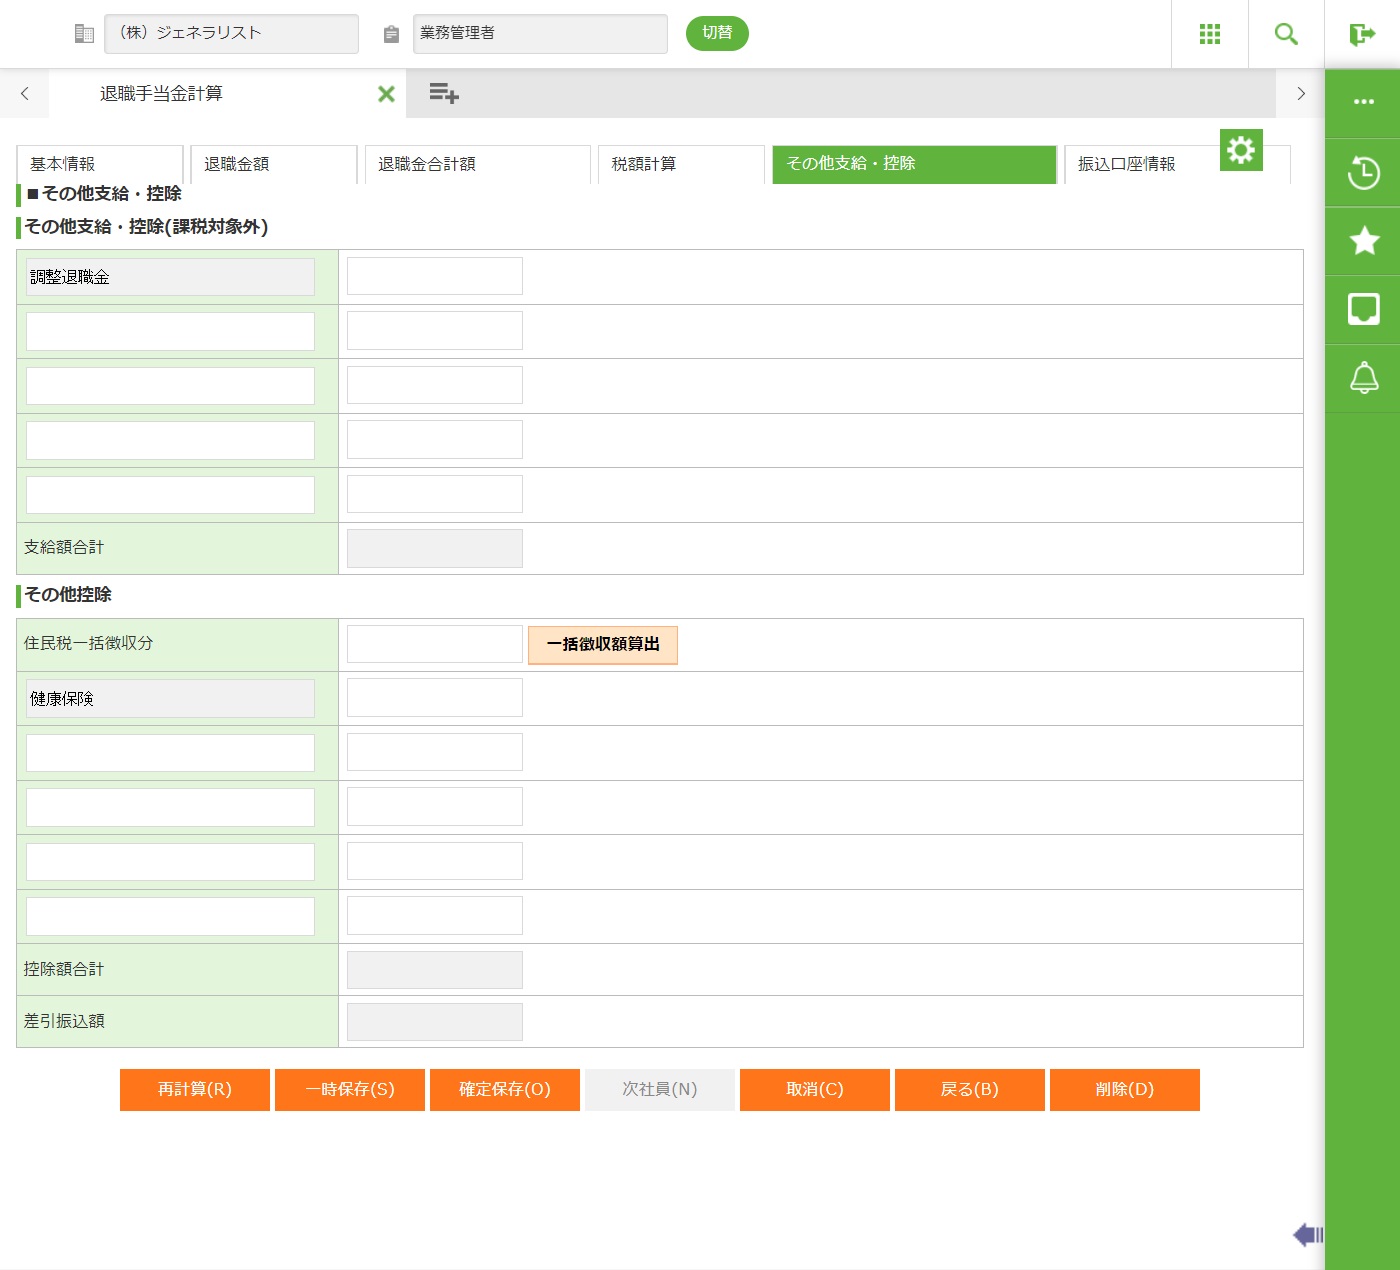This screenshot has width=1400, height=1270.
Task: Open favorites star icon in sidebar
Action: tap(1364, 241)
